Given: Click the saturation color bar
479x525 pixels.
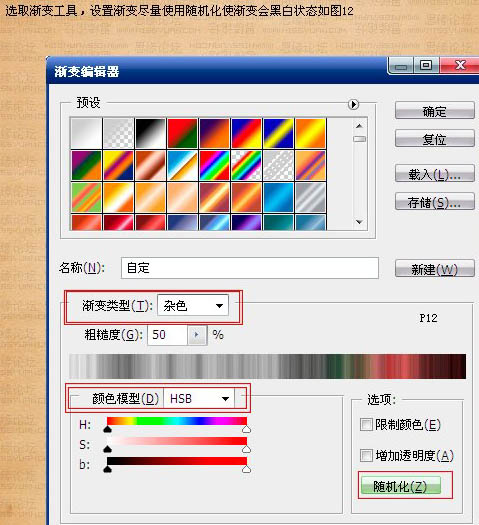Looking at the screenshot, I should click(177, 441).
